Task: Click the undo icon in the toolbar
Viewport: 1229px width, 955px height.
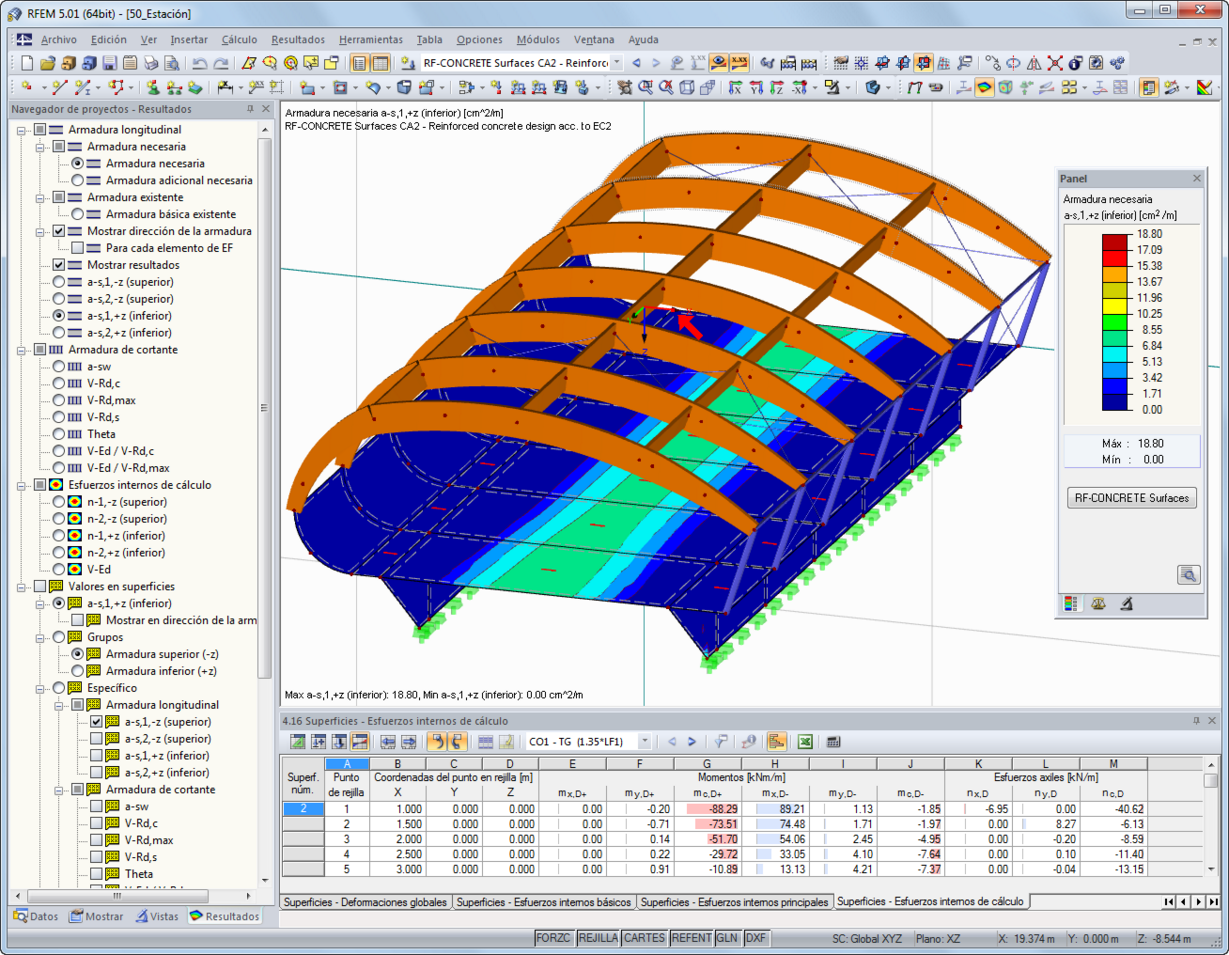Action: click(x=198, y=62)
